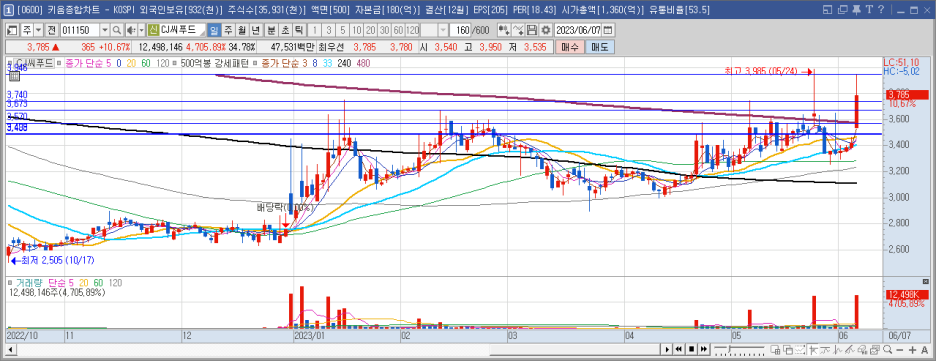Click the 12,498K volume tag on axis
This screenshot has height=361, width=936.
click(x=907, y=296)
